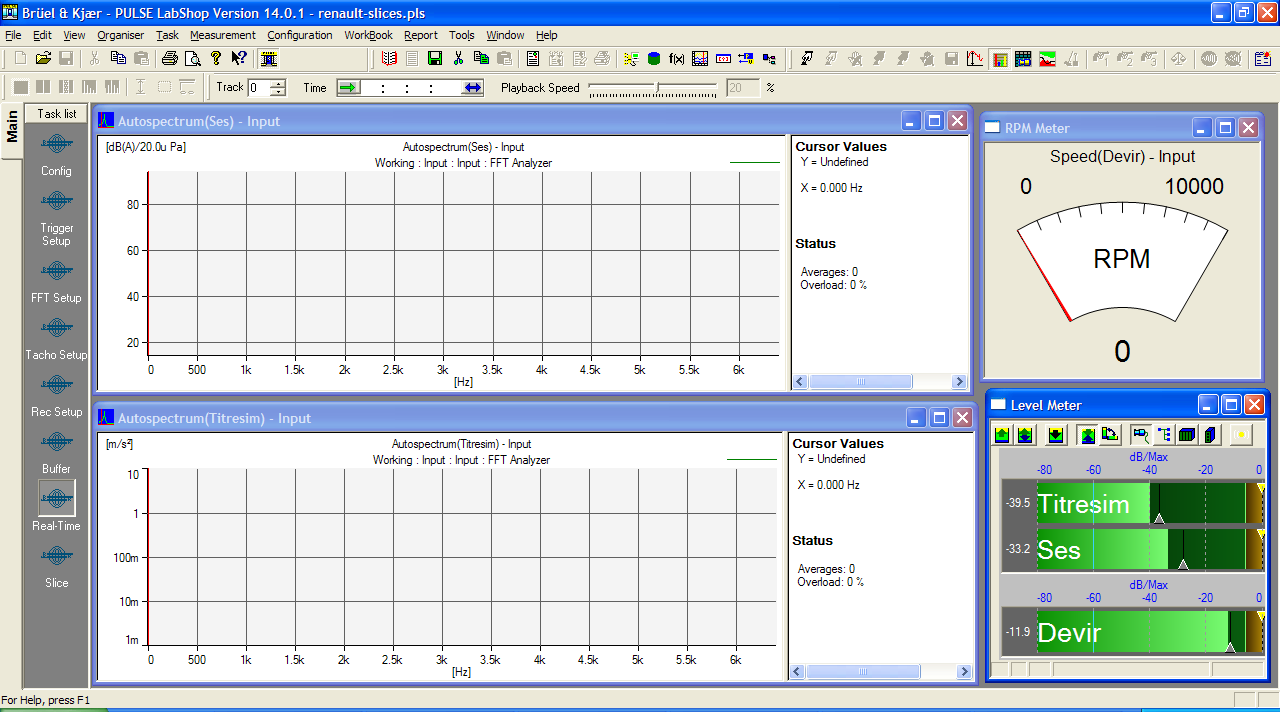Click the Print icon in toolbar
The image size is (1280, 712).
tap(170, 59)
